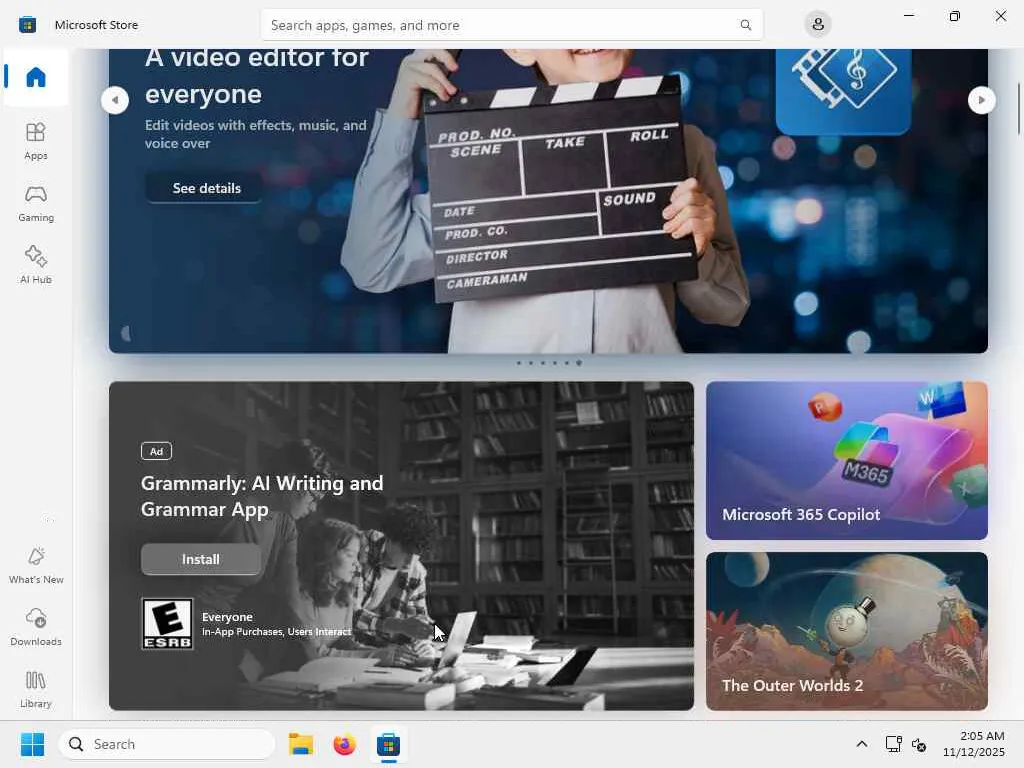Expand hidden system tray icons
Image resolution: width=1024 pixels, height=768 pixels.
point(862,744)
